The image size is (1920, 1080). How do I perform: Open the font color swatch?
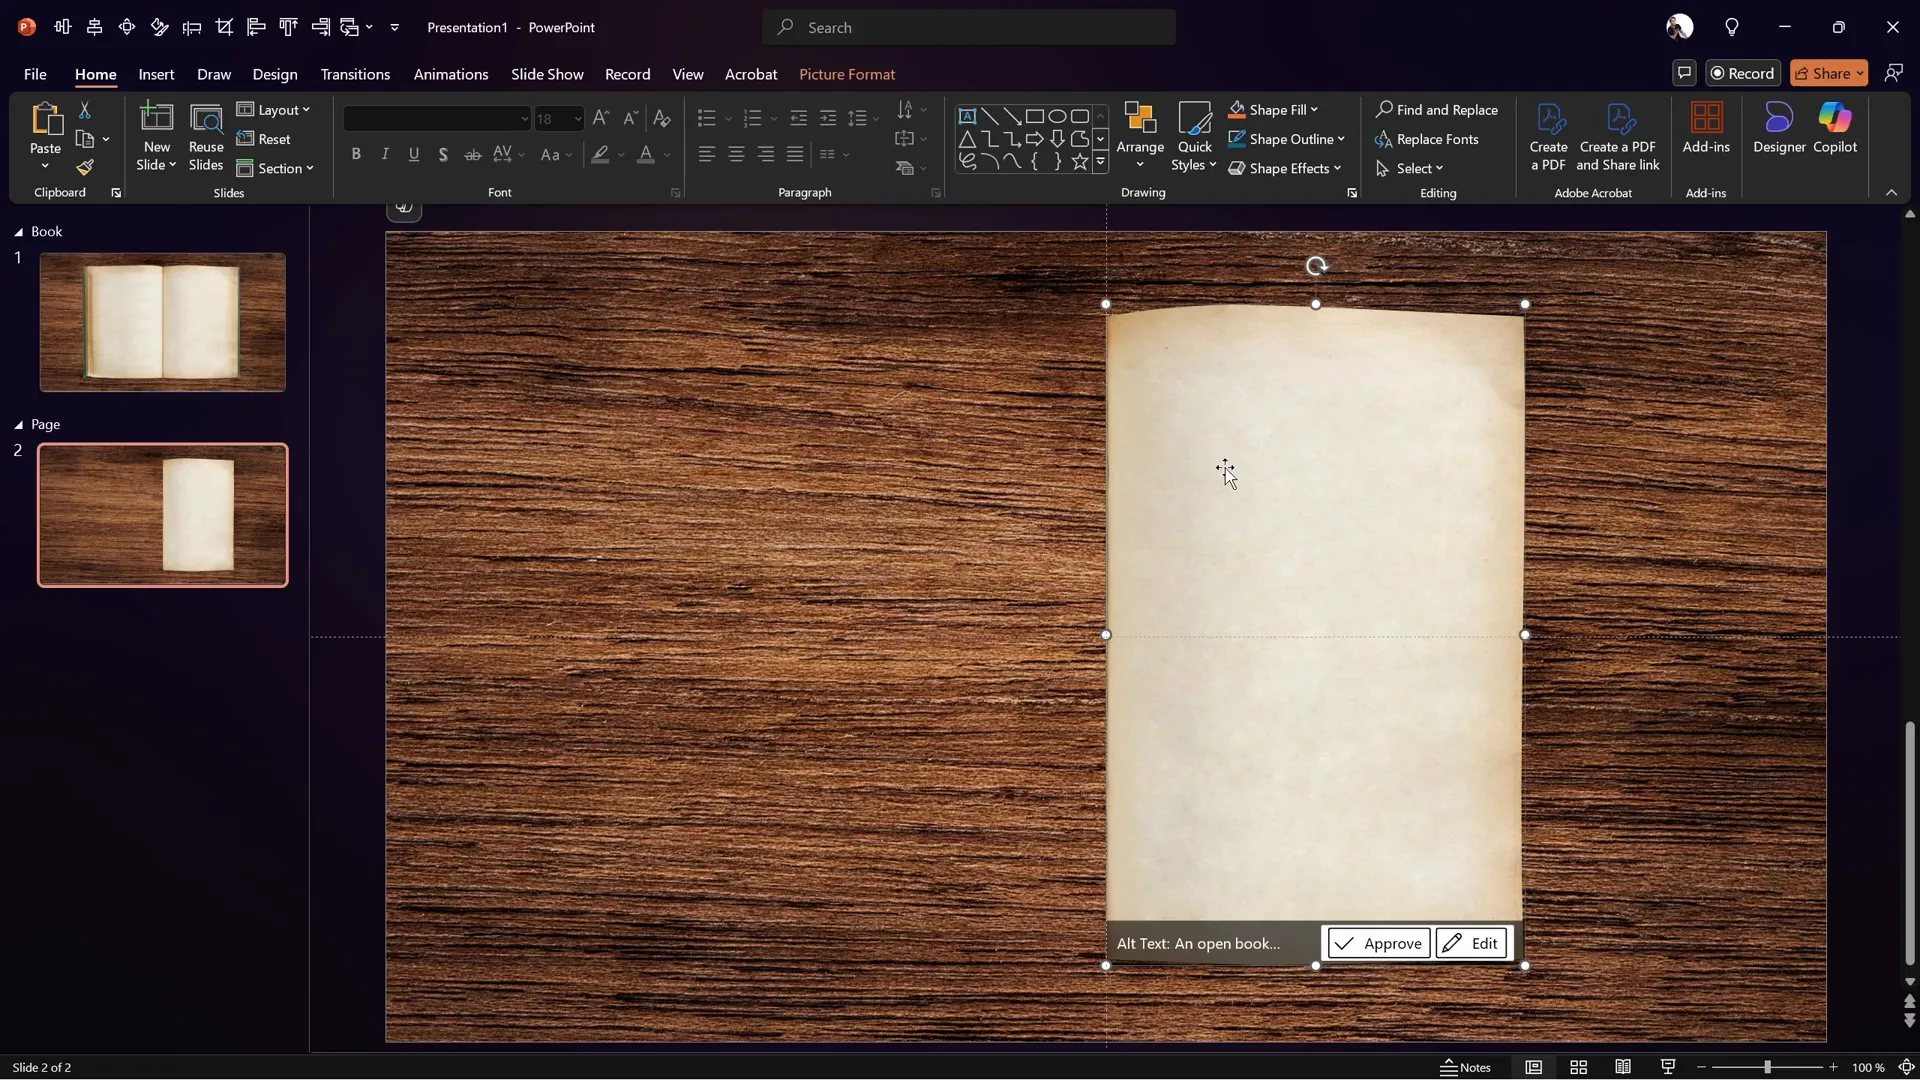[x=646, y=154]
